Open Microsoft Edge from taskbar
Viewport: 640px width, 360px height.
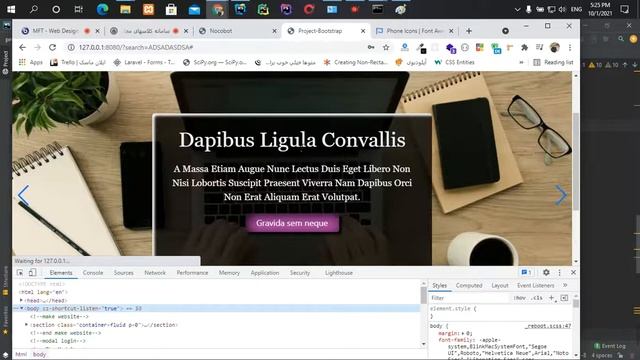102,9
